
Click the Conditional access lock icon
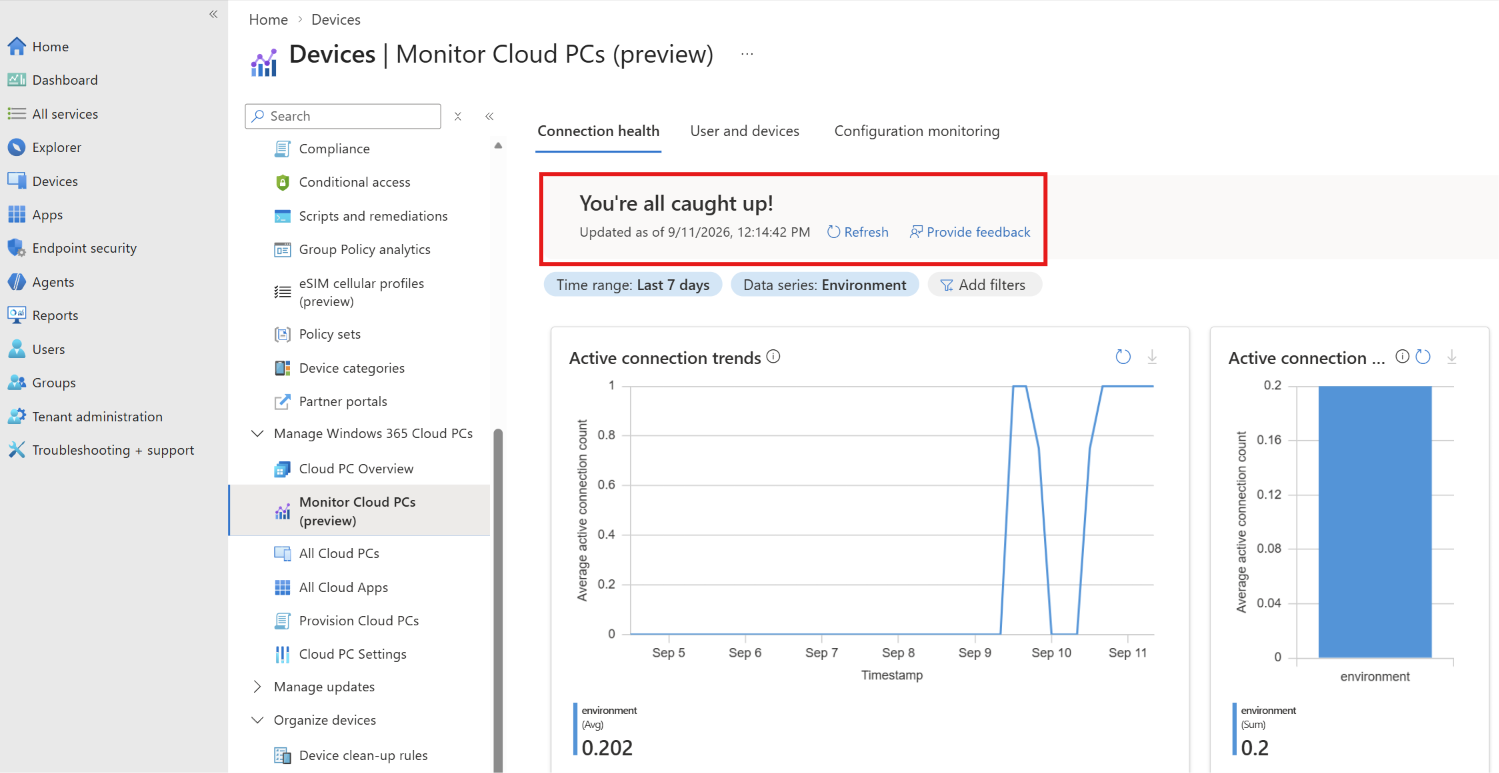tap(282, 182)
